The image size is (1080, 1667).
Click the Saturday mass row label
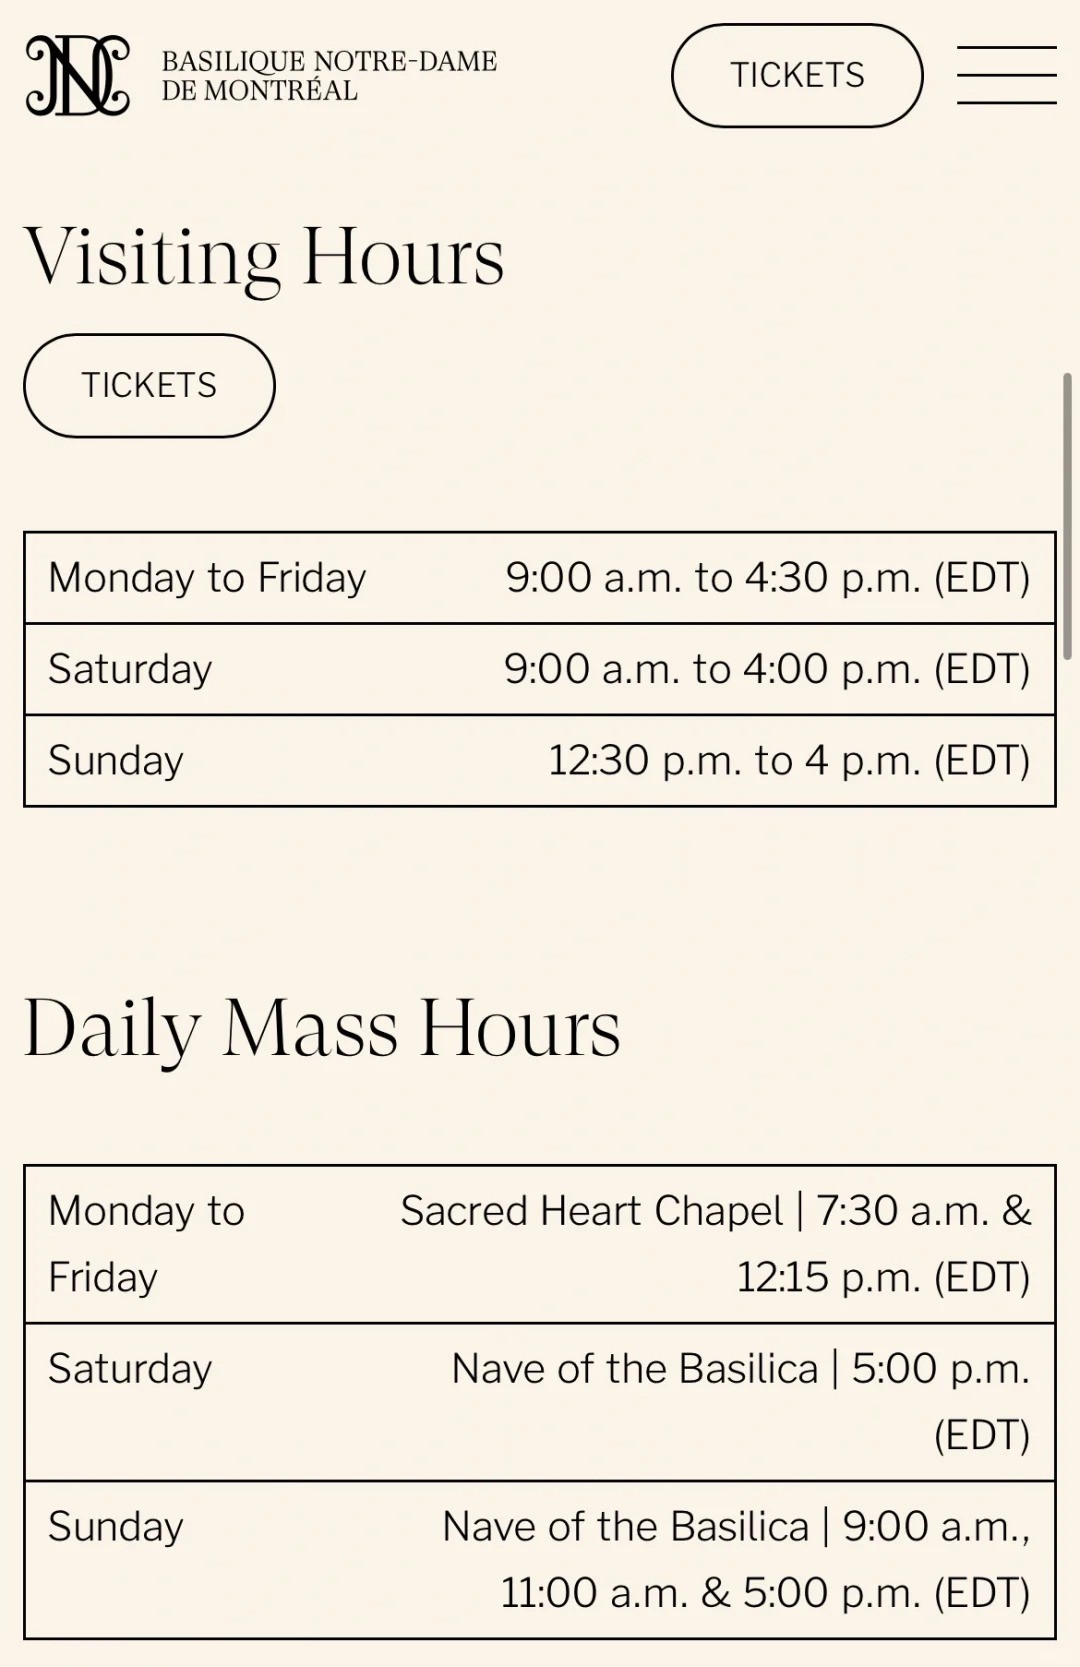tap(130, 1369)
